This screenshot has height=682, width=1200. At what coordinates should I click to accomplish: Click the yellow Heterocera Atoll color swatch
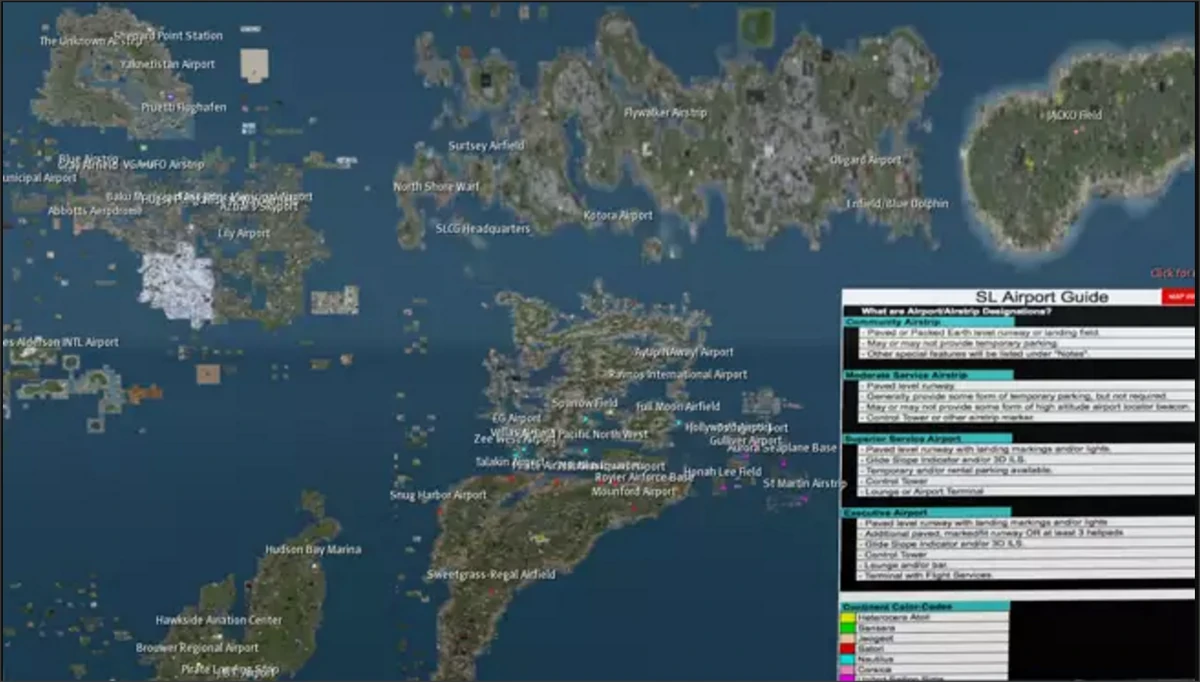(846, 617)
